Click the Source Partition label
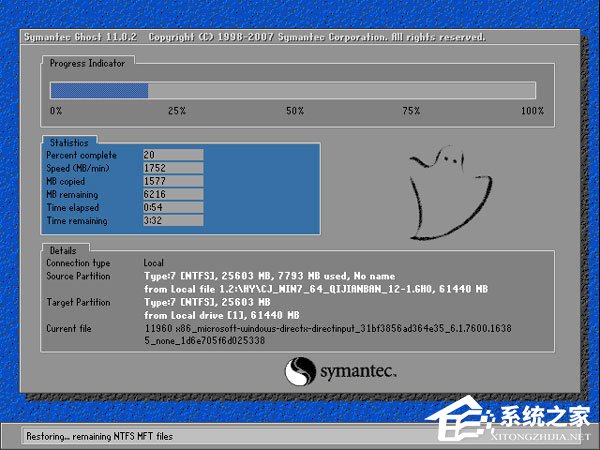The image size is (600, 450). (78, 275)
